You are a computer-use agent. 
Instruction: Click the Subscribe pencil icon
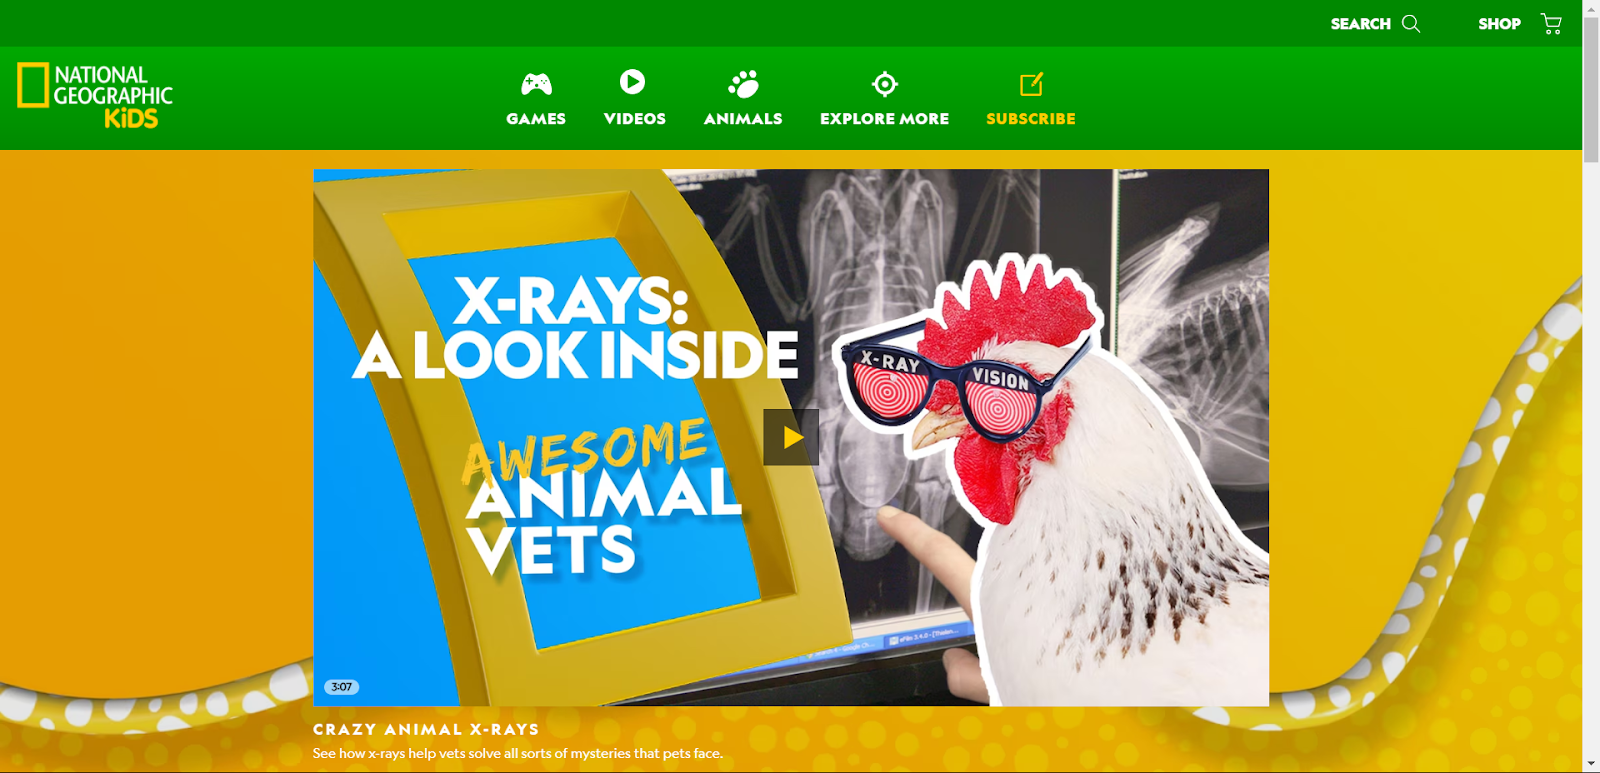click(1031, 84)
